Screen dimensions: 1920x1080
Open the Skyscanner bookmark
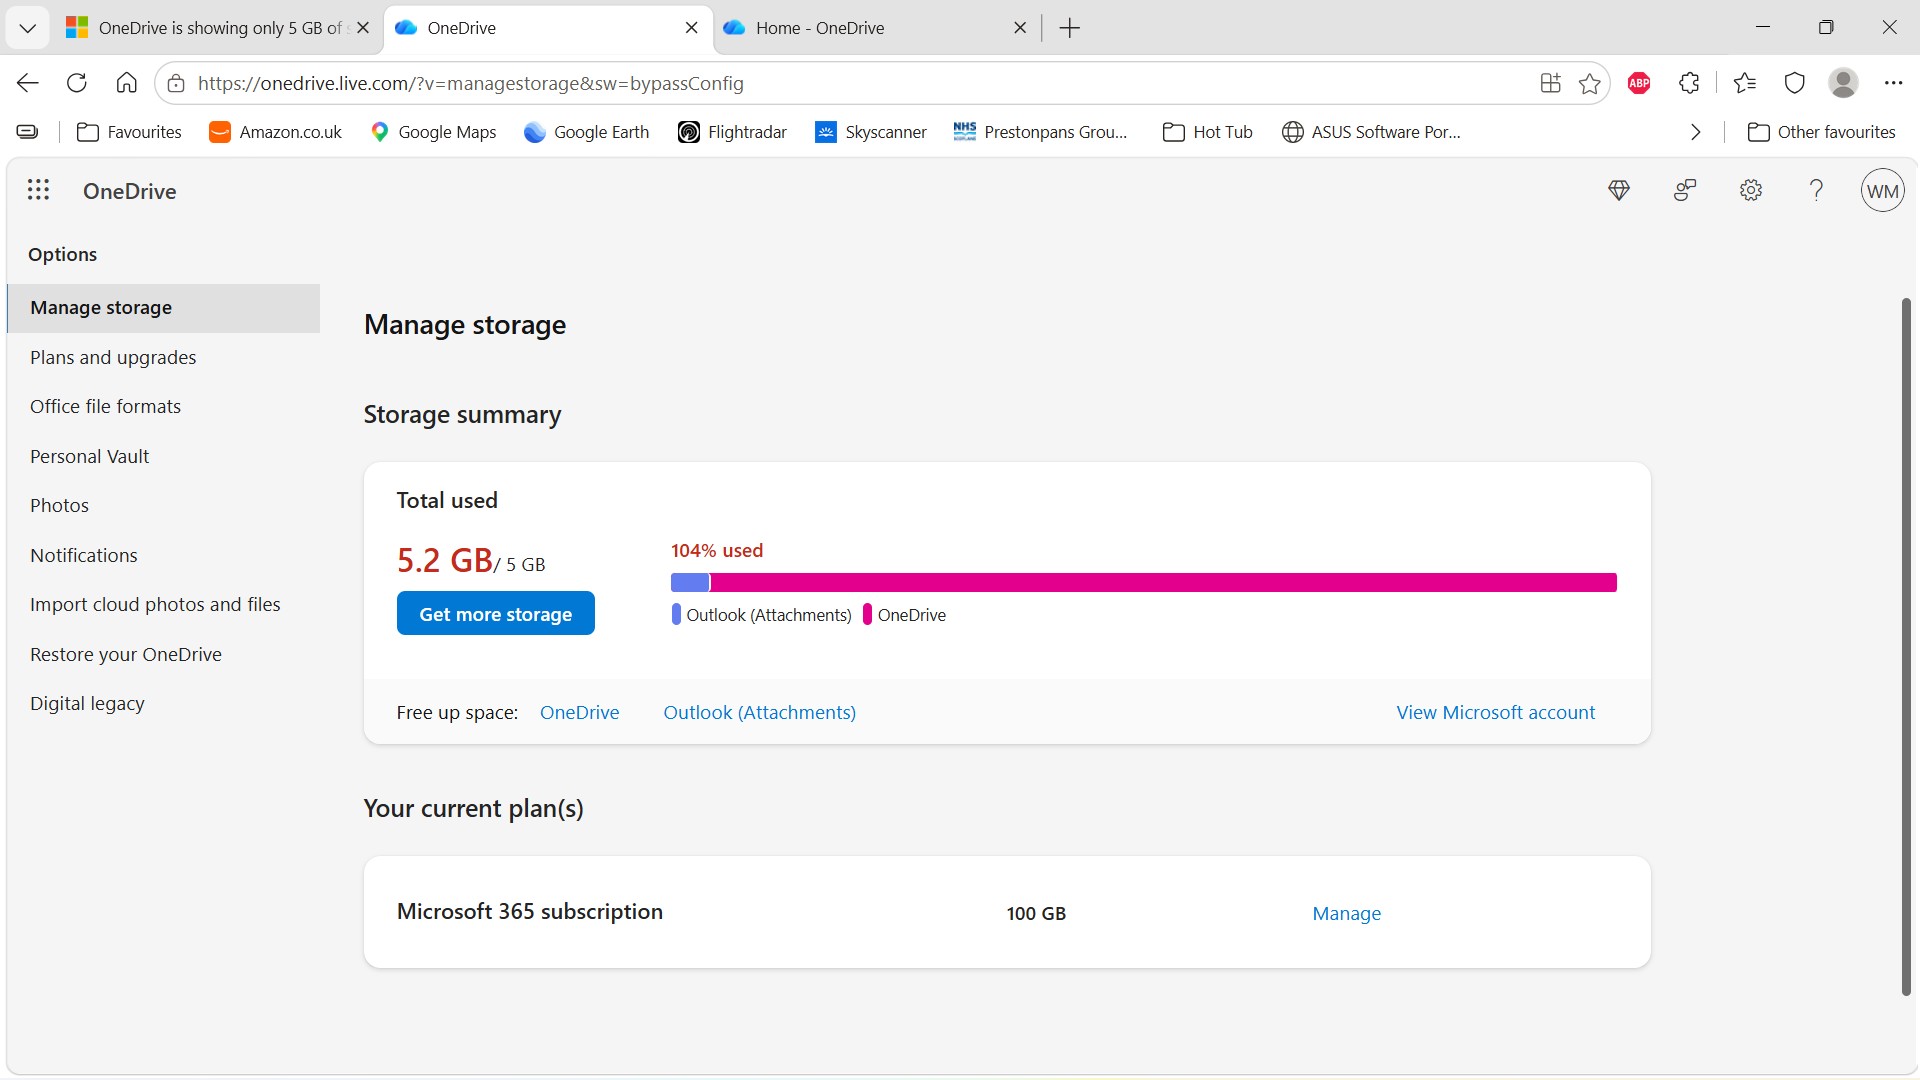(871, 132)
